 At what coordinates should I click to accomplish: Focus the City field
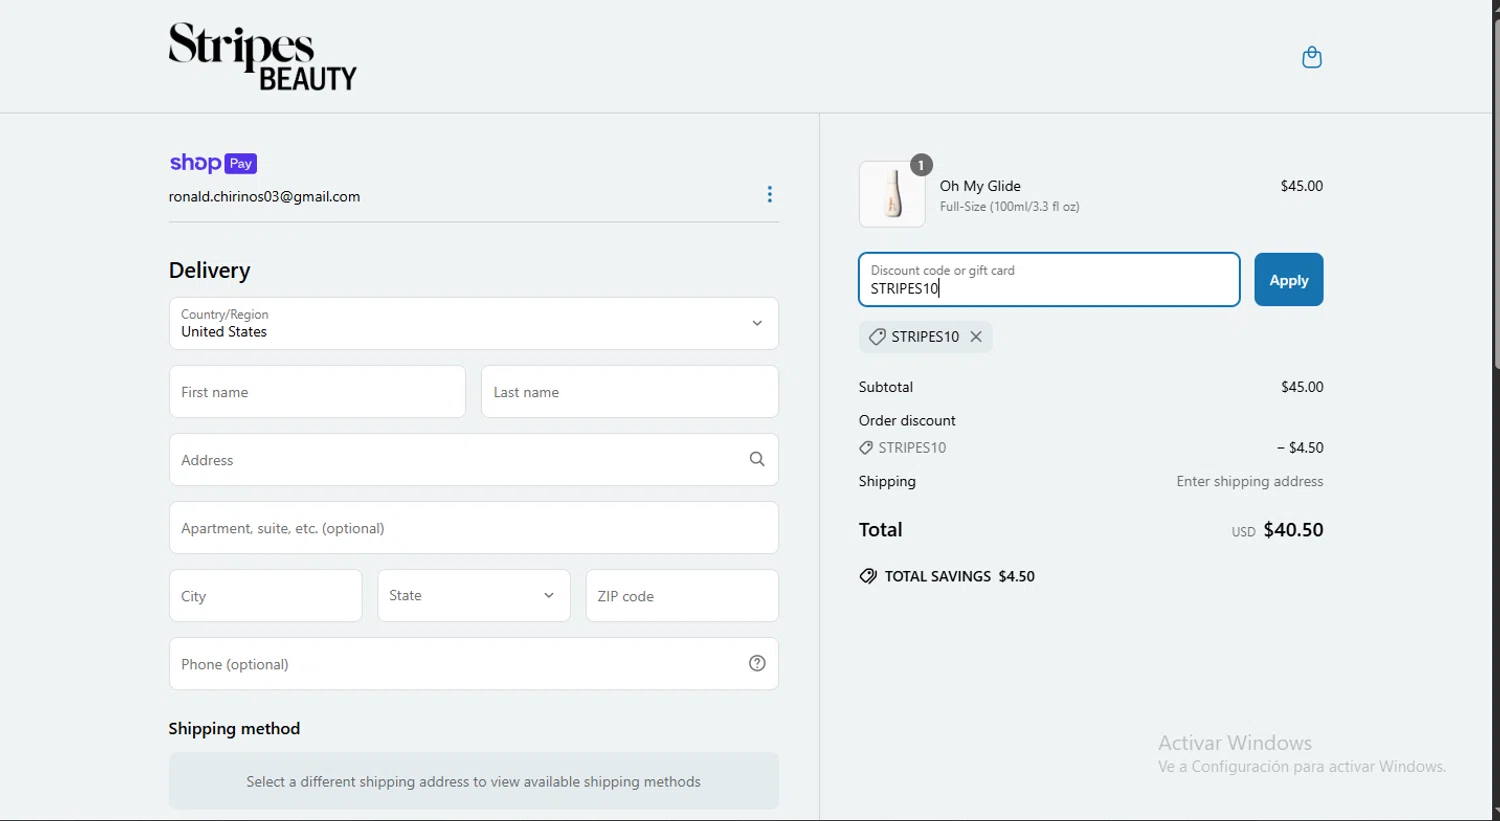point(266,595)
